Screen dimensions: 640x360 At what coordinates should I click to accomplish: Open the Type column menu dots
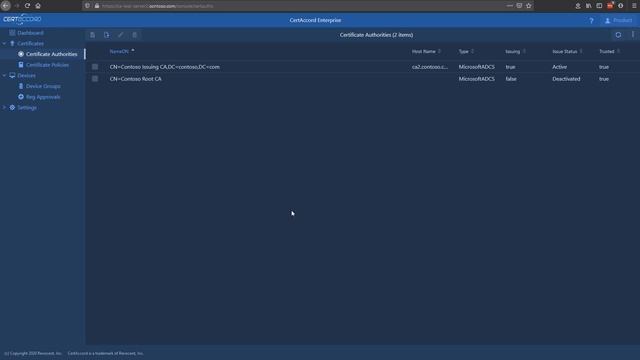pos(473,51)
